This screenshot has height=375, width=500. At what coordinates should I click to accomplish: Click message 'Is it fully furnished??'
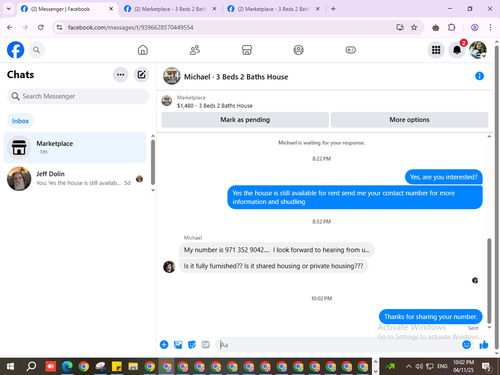273,266
